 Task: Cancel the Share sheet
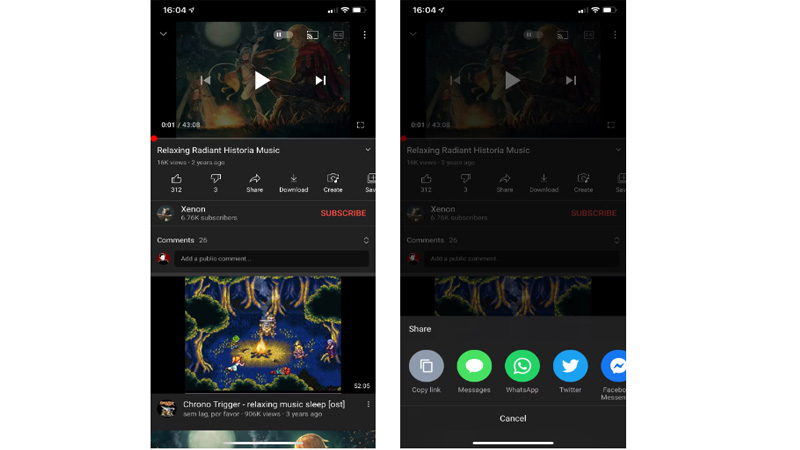coord(513,418)
